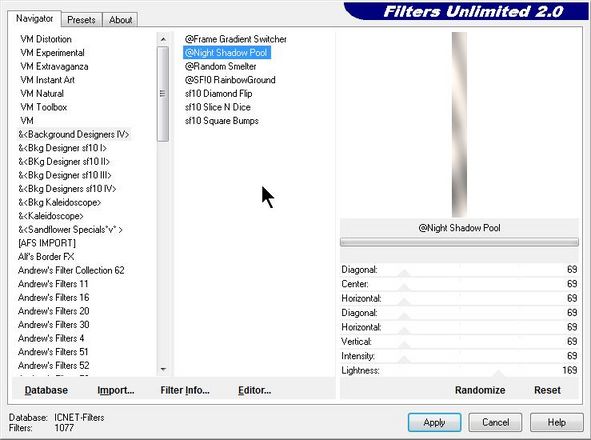This screenshot has height=440, width=591.
Task: Click the scroll up arrow in category list
Action: pyautogui.click(x=163, y=39)
